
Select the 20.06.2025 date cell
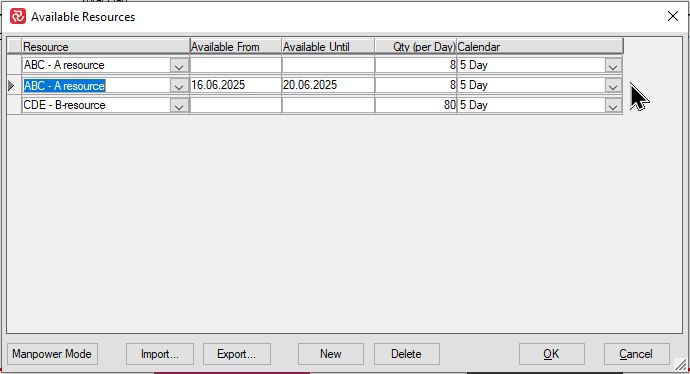click(328, 85)
